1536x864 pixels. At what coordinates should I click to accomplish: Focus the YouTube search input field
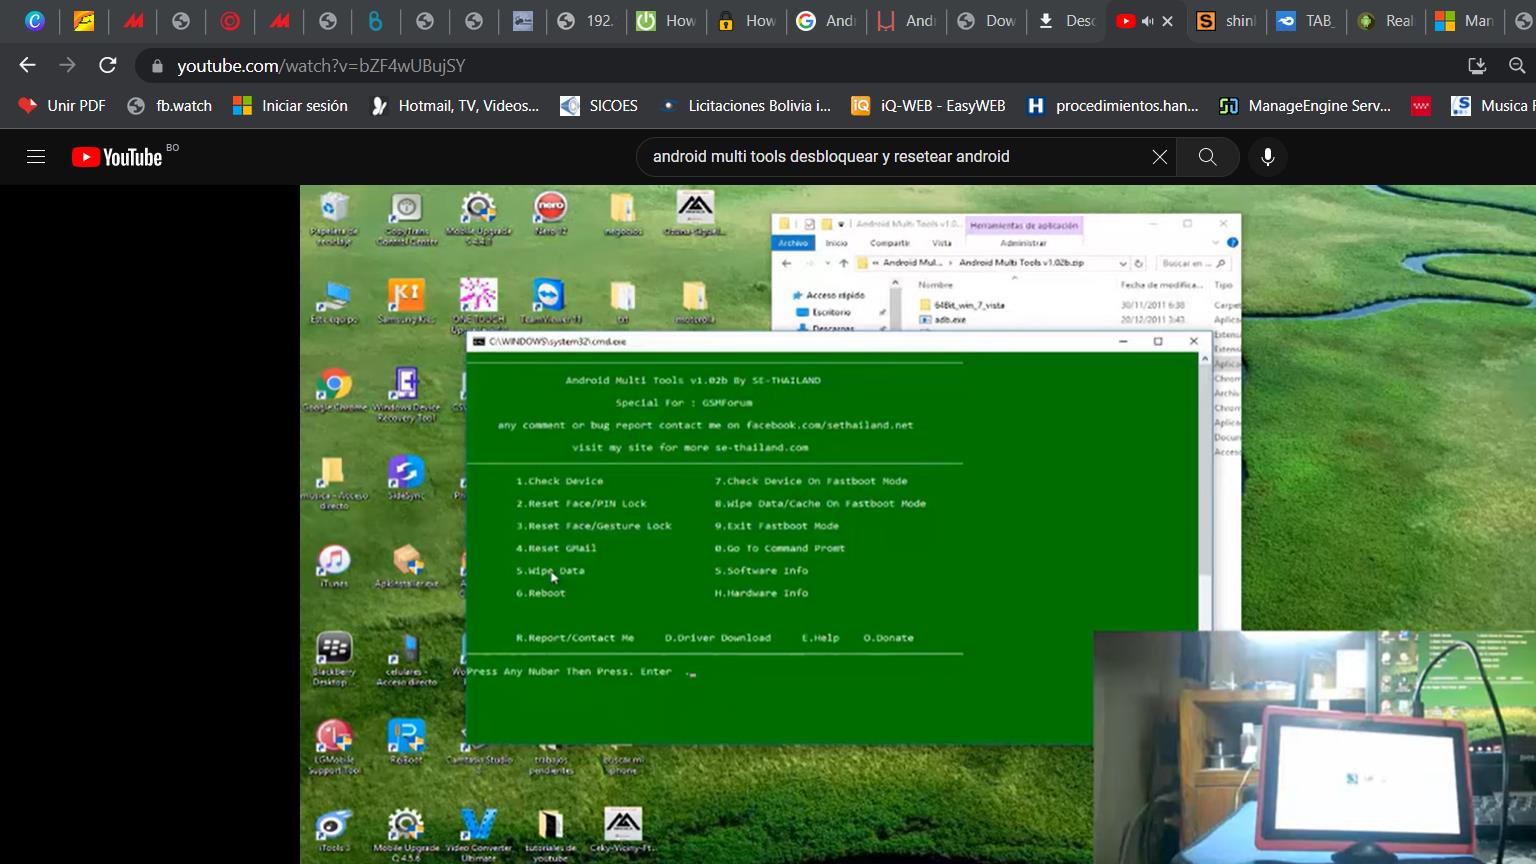click(x=890, y=157)
